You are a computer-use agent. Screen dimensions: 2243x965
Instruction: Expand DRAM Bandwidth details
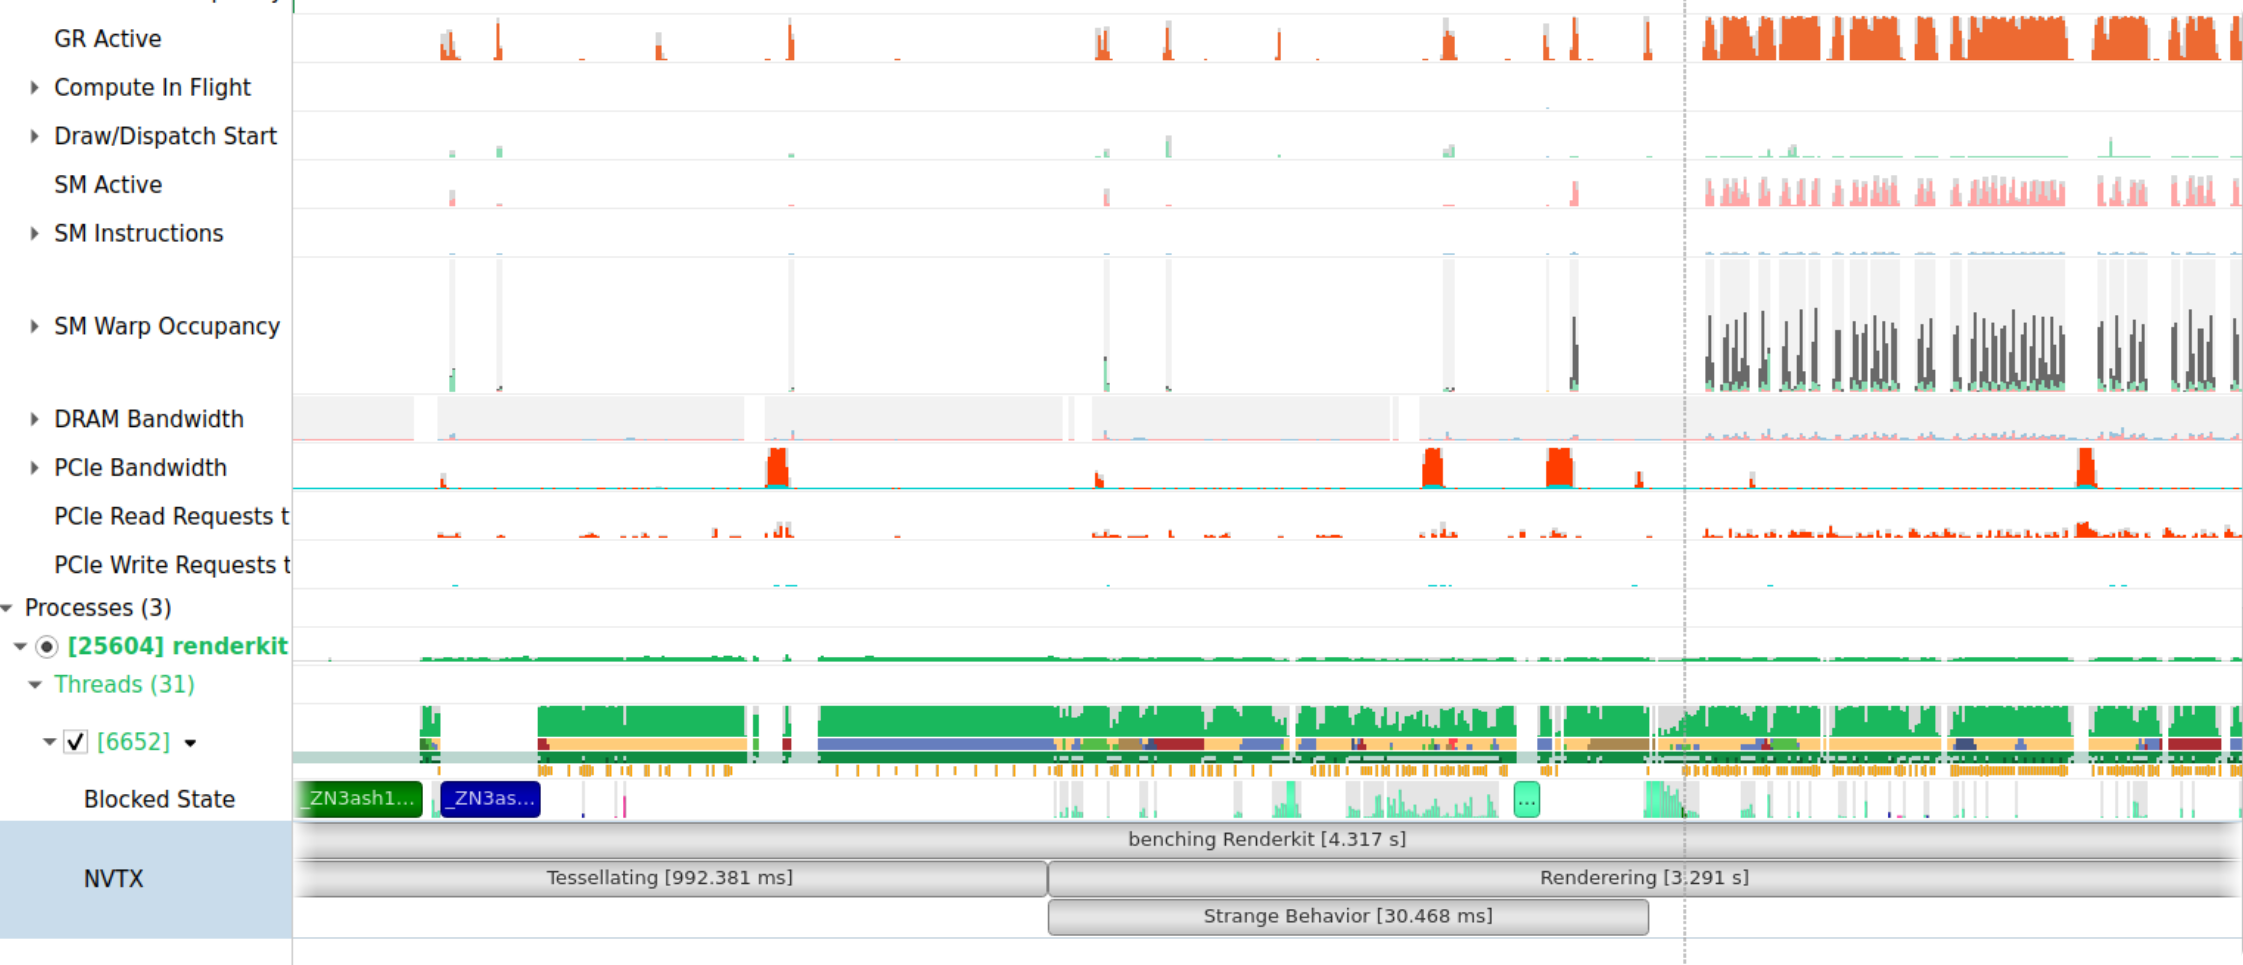point(34,420)
